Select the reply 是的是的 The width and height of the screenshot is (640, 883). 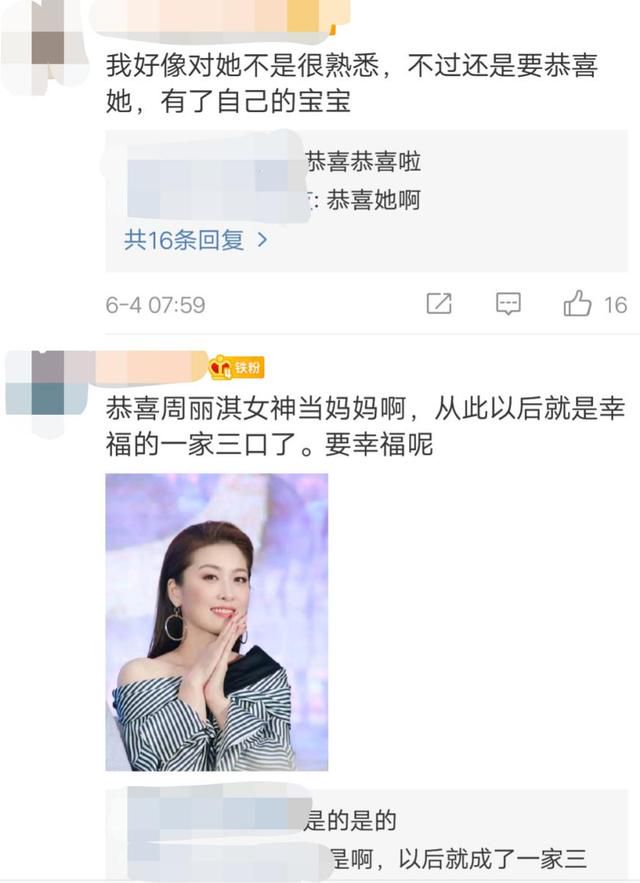350,821
